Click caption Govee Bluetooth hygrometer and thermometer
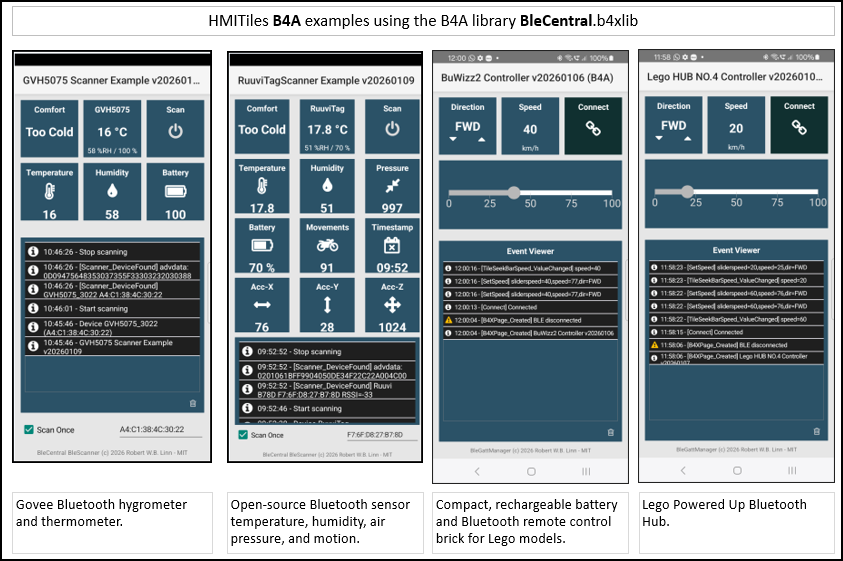The width and height of the screenshot is (843, 561). (x=101, y=513)
